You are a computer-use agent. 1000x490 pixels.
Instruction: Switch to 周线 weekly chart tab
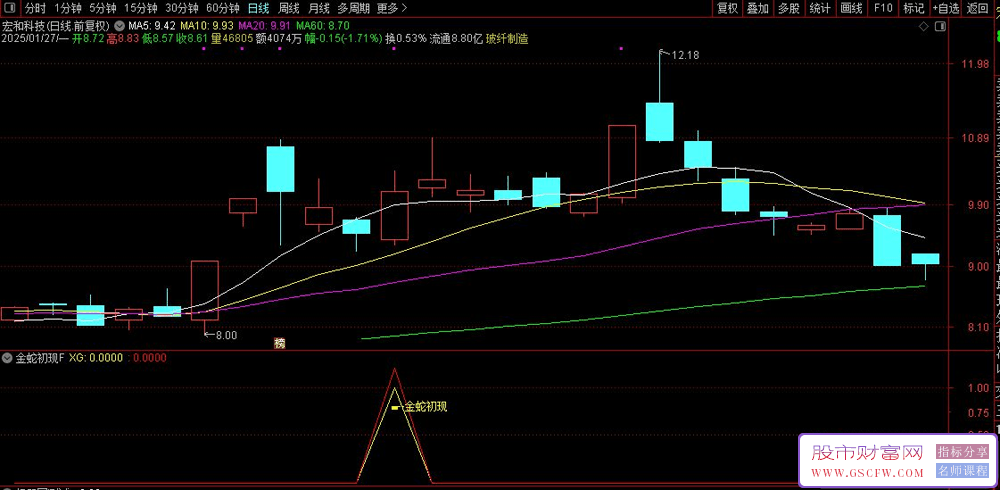point(289,8)
